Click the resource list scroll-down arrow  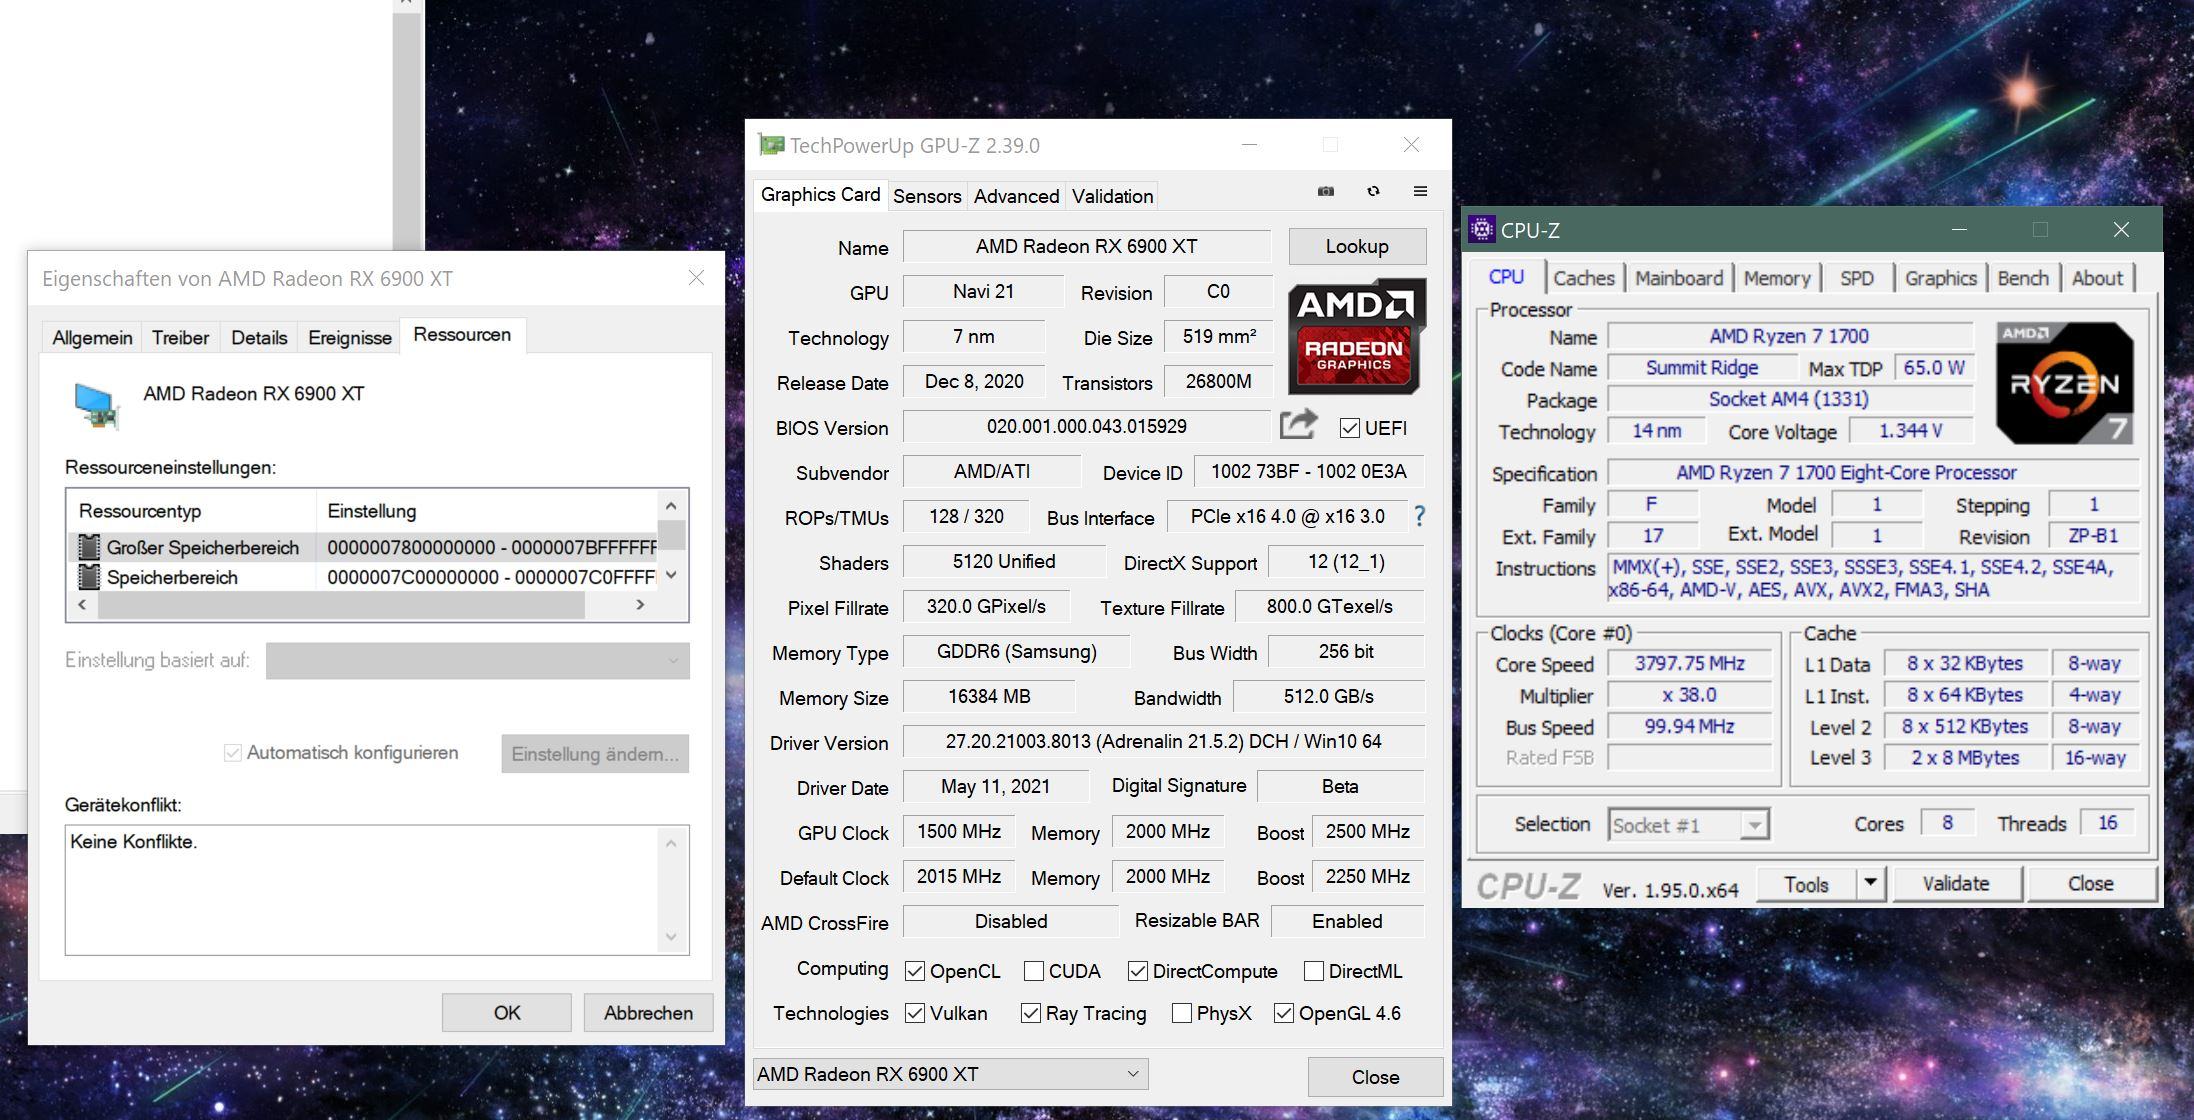coord(671,575)
